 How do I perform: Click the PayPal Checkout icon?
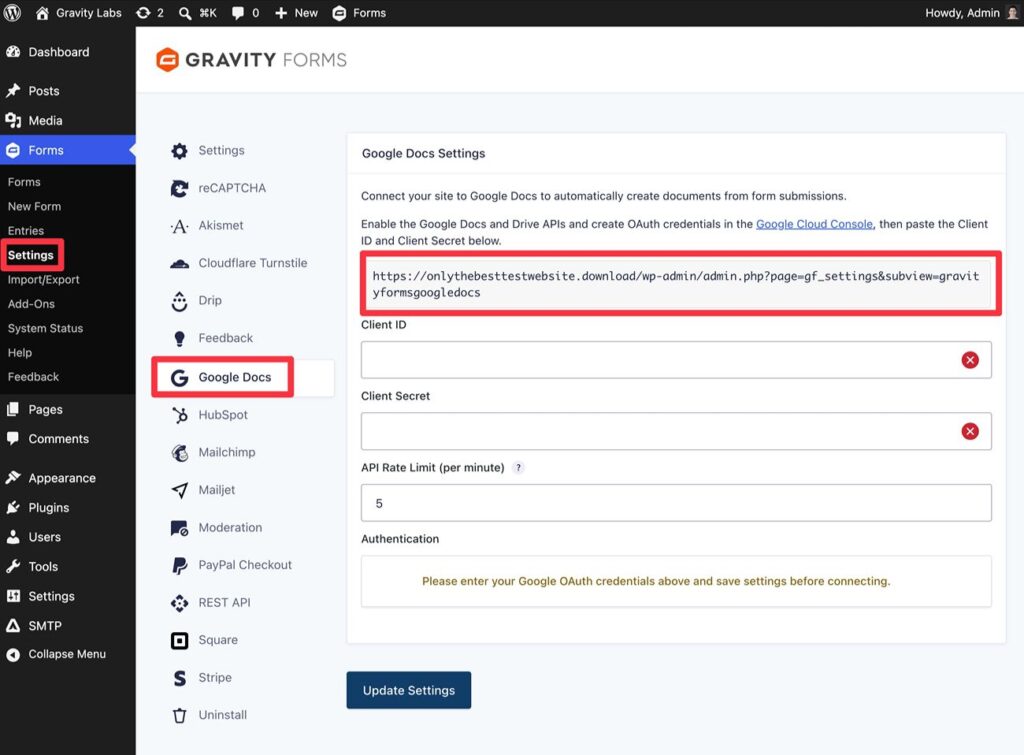click(179, 566)
